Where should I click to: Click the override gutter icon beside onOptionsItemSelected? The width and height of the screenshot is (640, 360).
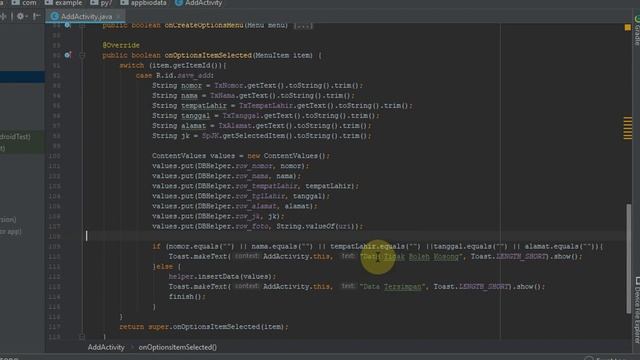(68, 55)
